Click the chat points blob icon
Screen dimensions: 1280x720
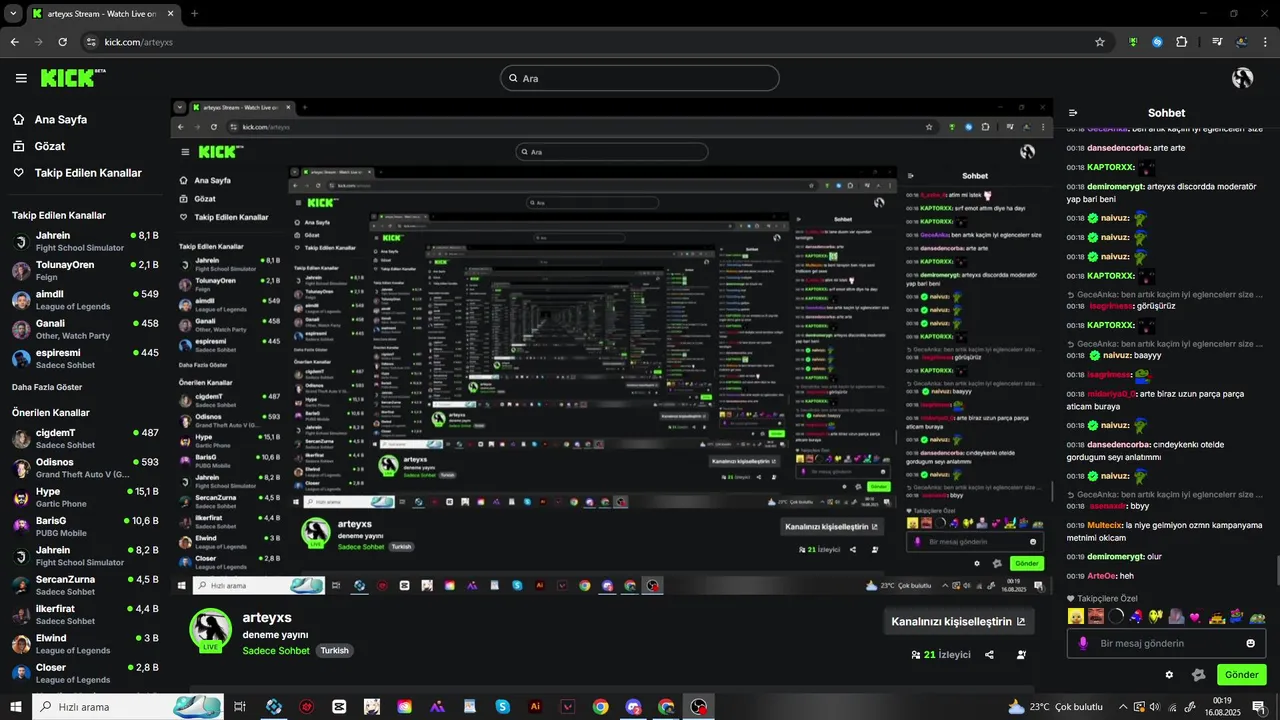point(1198,675)
